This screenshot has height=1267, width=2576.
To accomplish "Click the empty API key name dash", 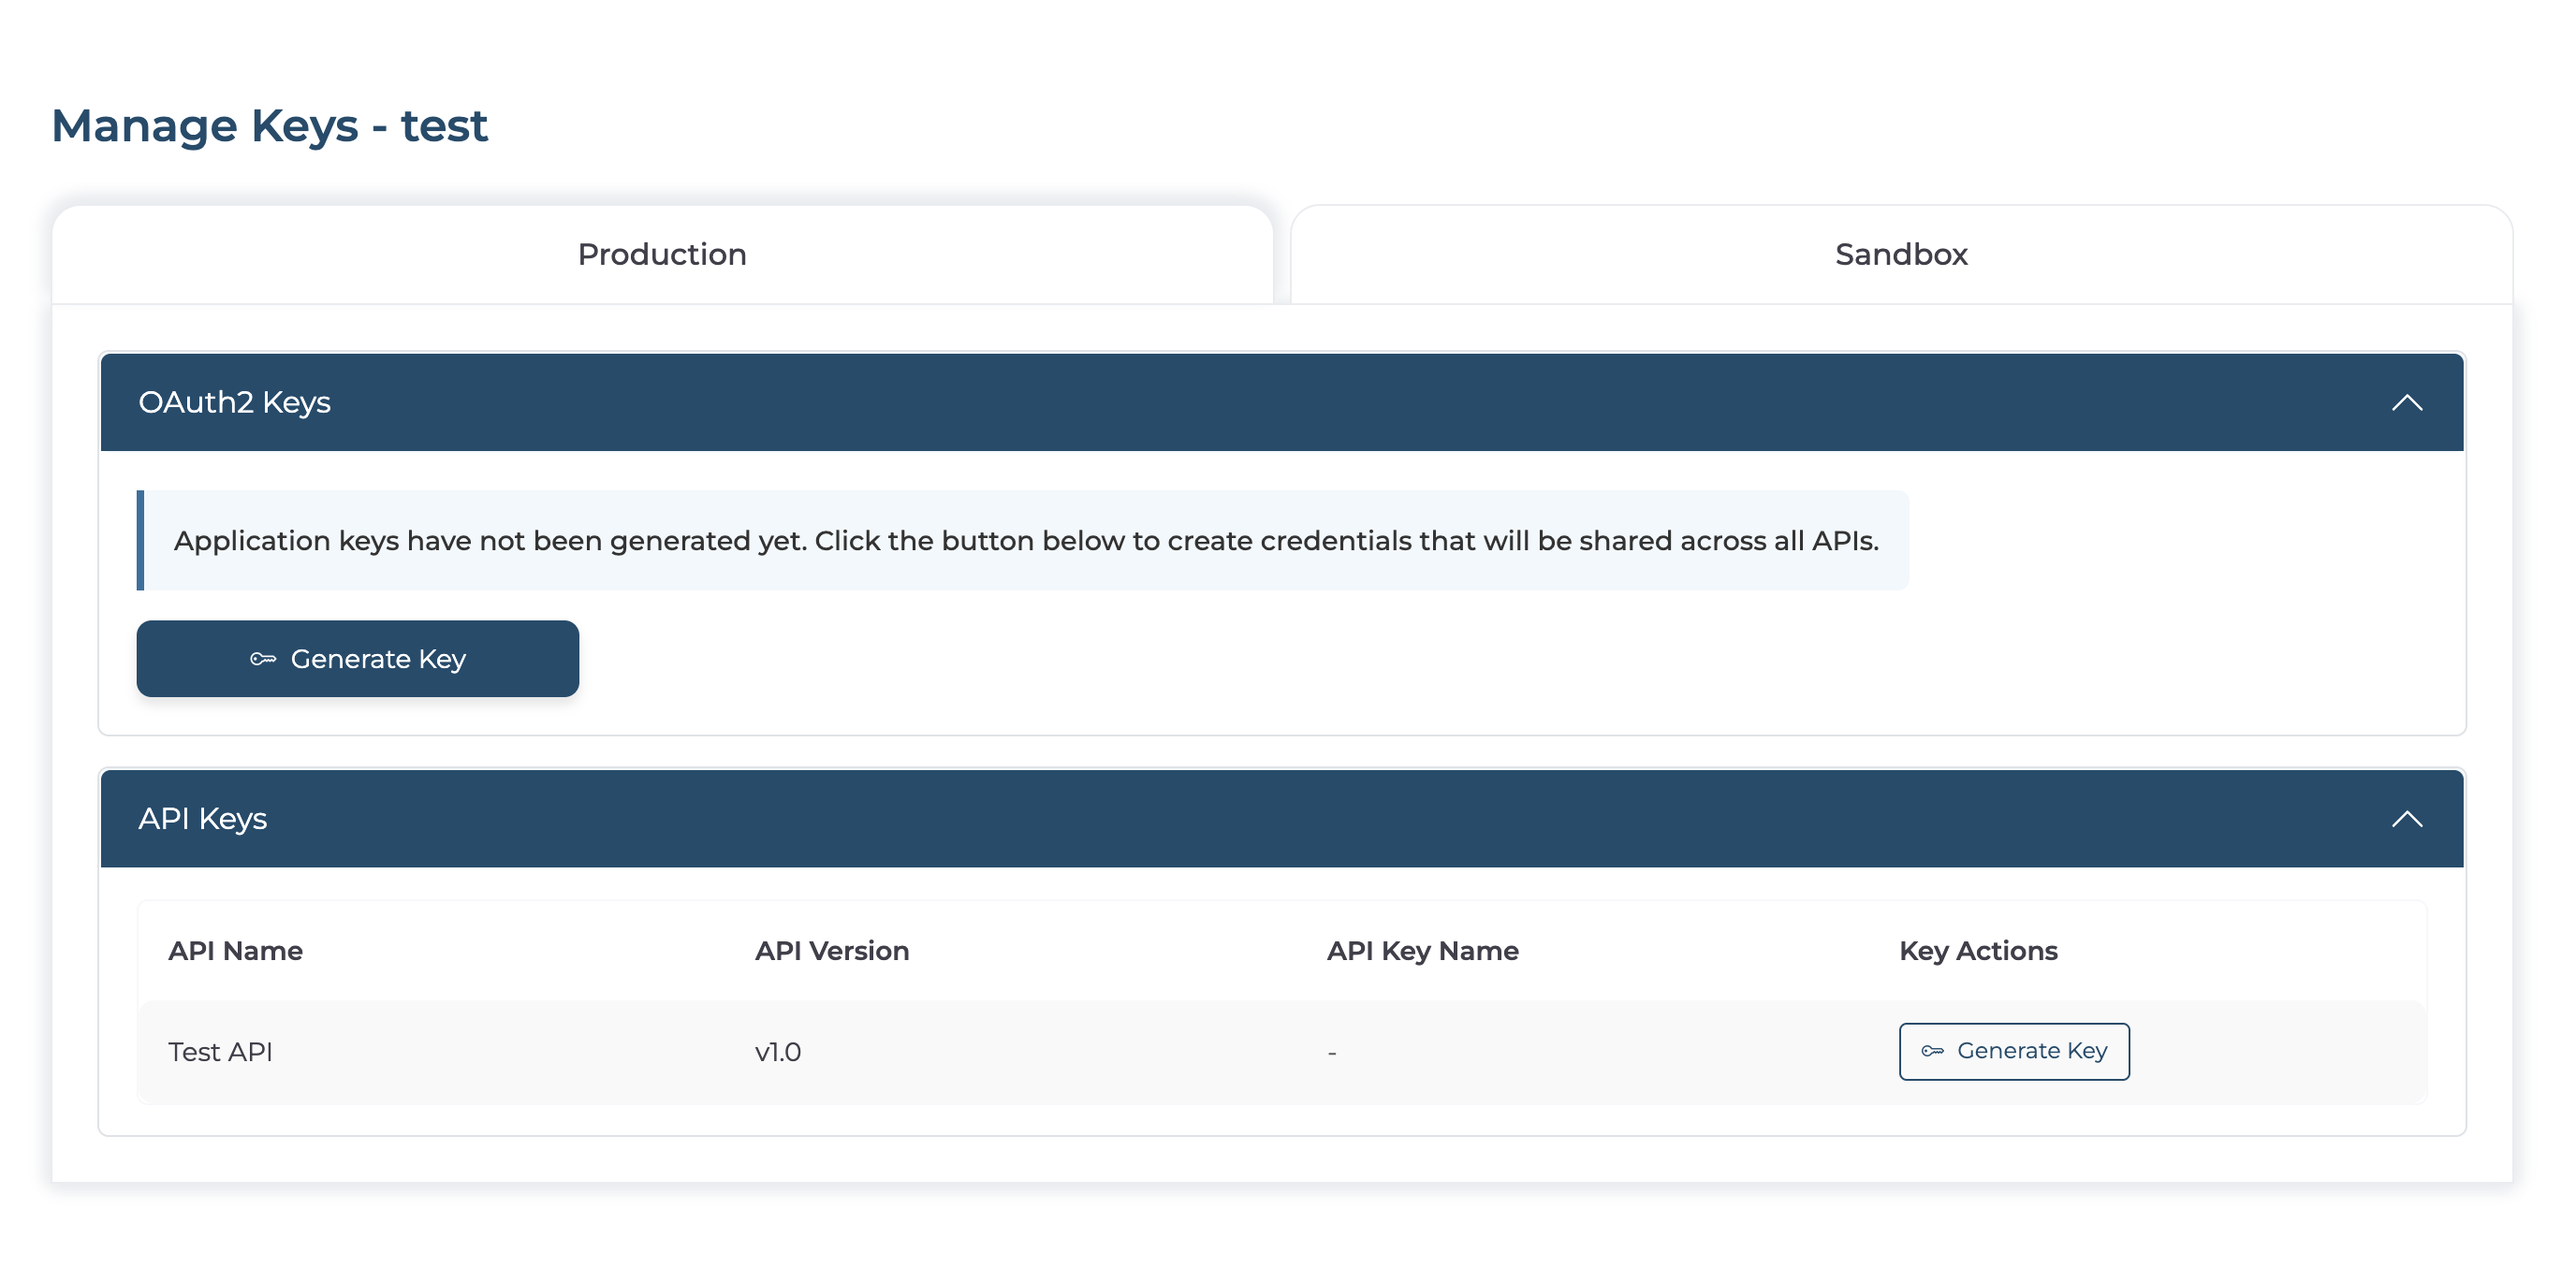I will (x=1331, y=1053).
